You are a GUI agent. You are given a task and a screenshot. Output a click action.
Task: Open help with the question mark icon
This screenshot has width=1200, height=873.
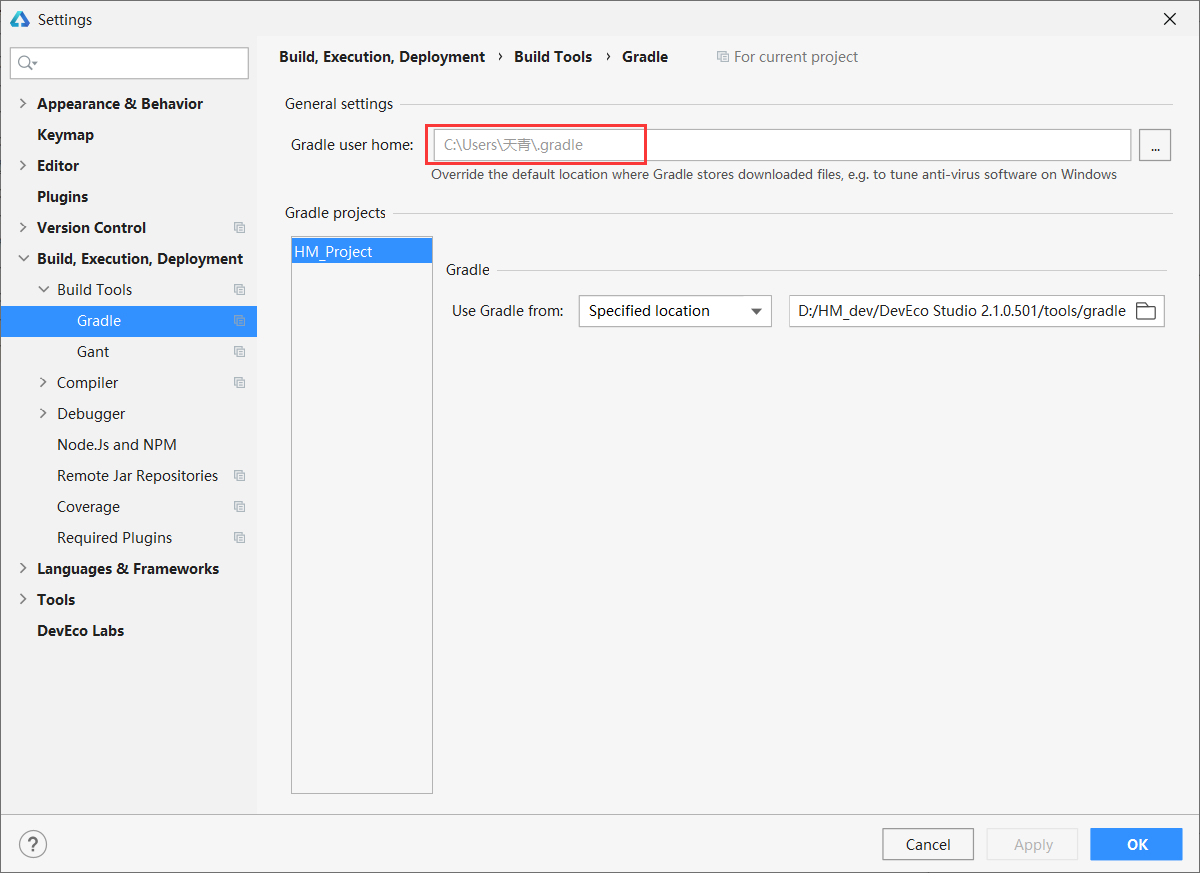pyautogui.click(x=33, y=844)
